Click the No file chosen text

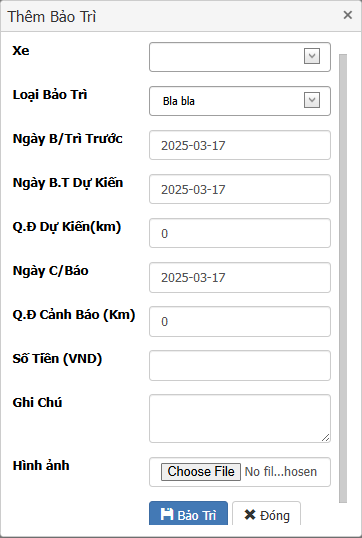click(281, 472)
